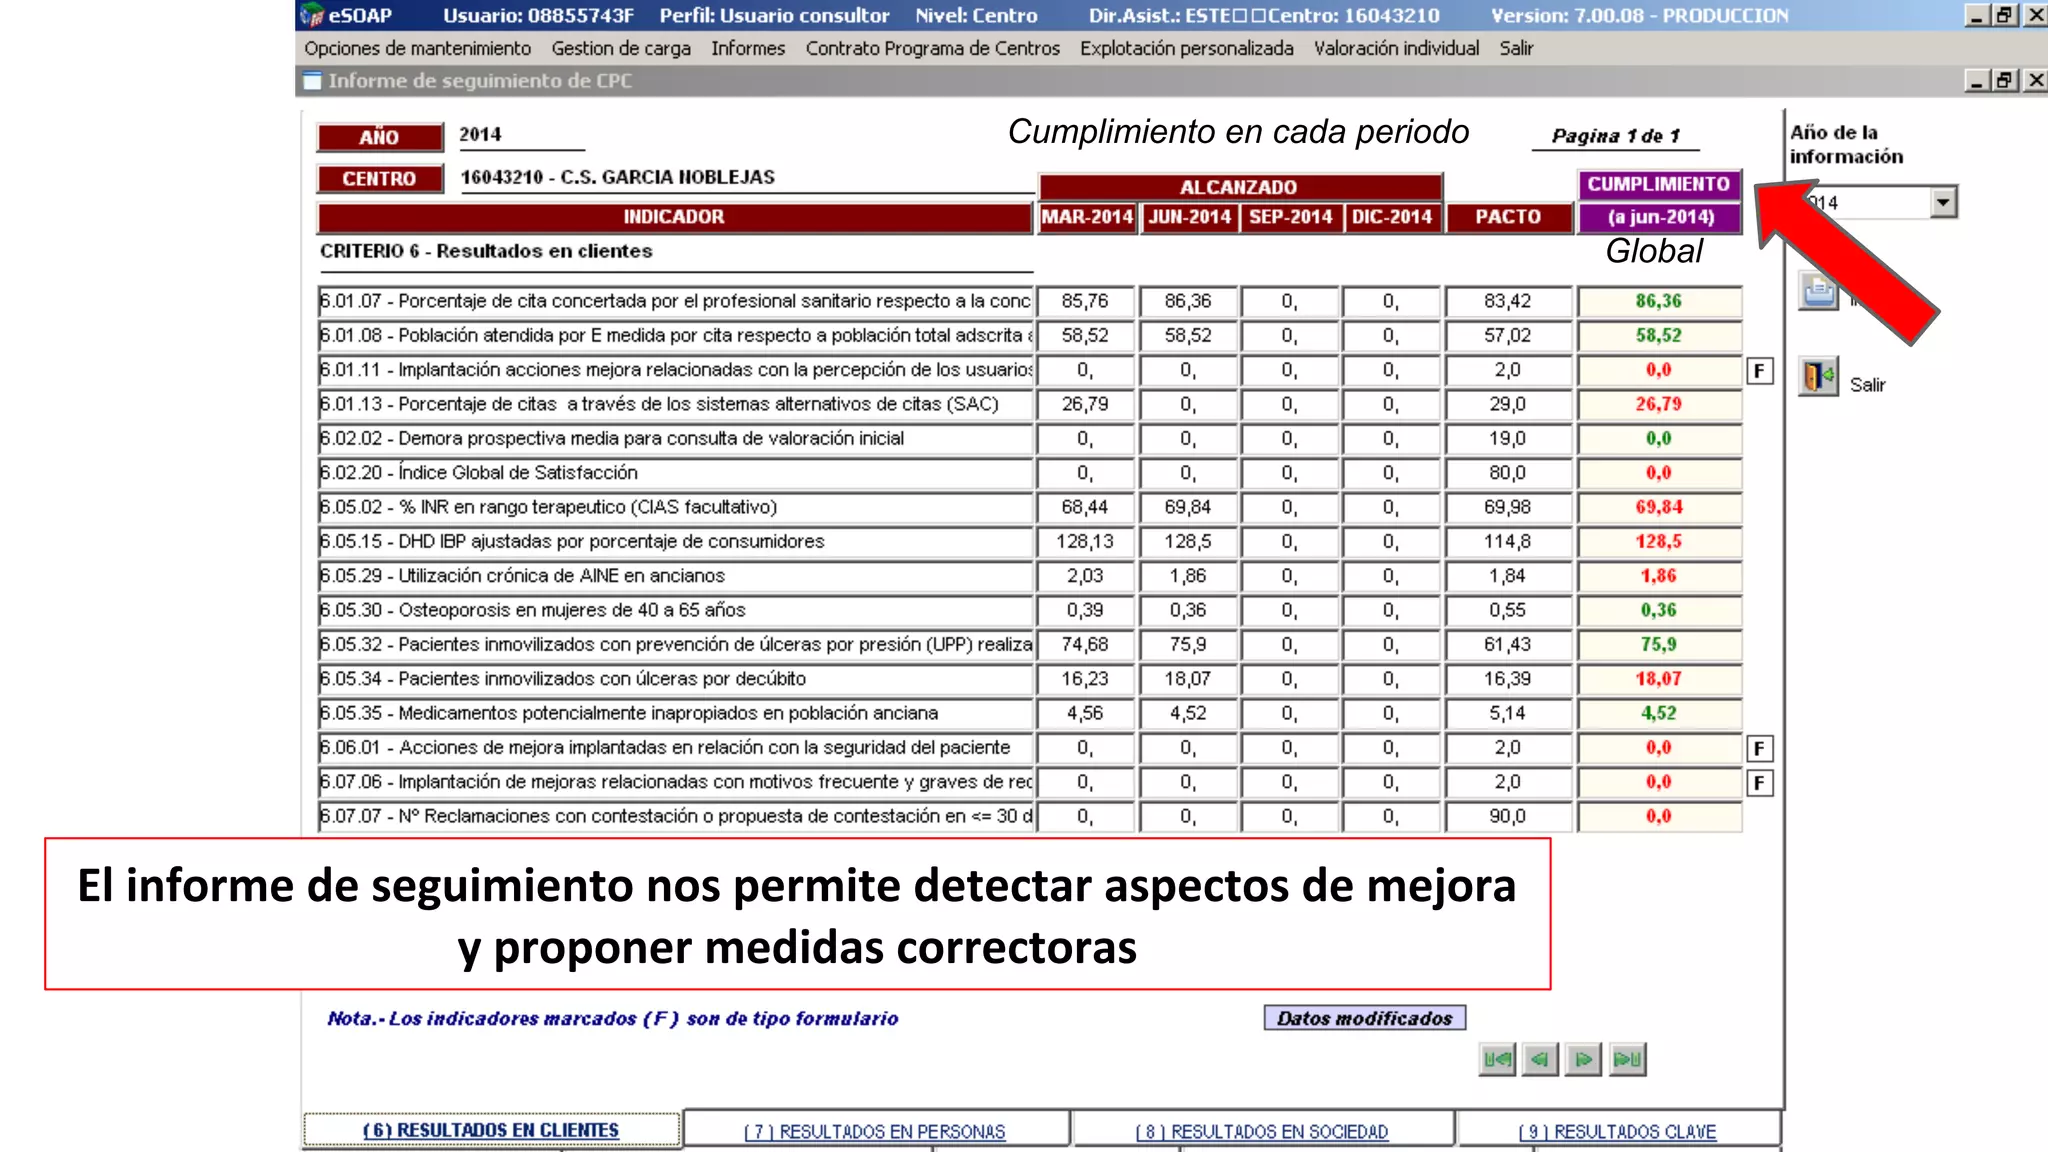This screenshot has width=2048, height=1152.
Task: Click the MAR-2014 column header
Action: (x=1087, y=217)
